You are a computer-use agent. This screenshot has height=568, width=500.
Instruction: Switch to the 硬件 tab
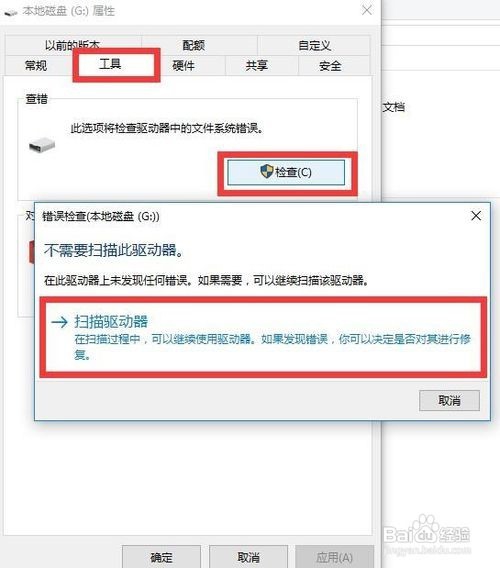click(183, 65)
